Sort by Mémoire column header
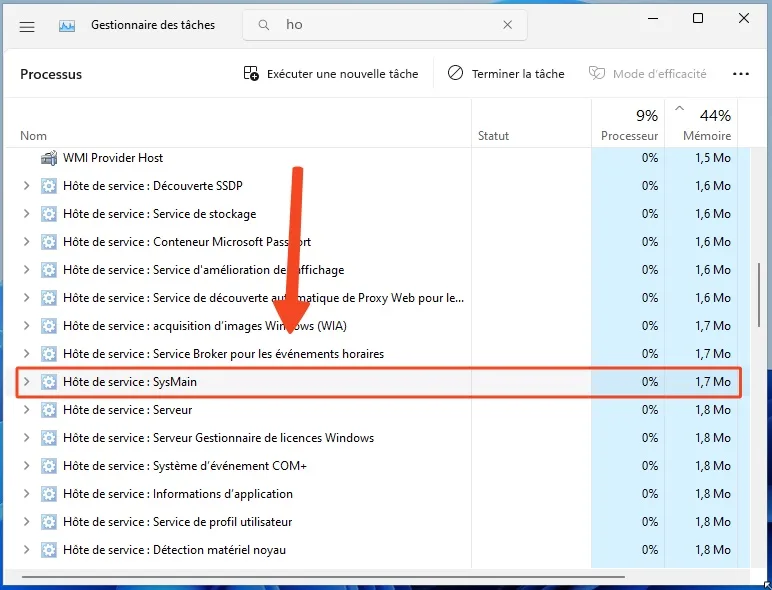 tap(706, 136)
